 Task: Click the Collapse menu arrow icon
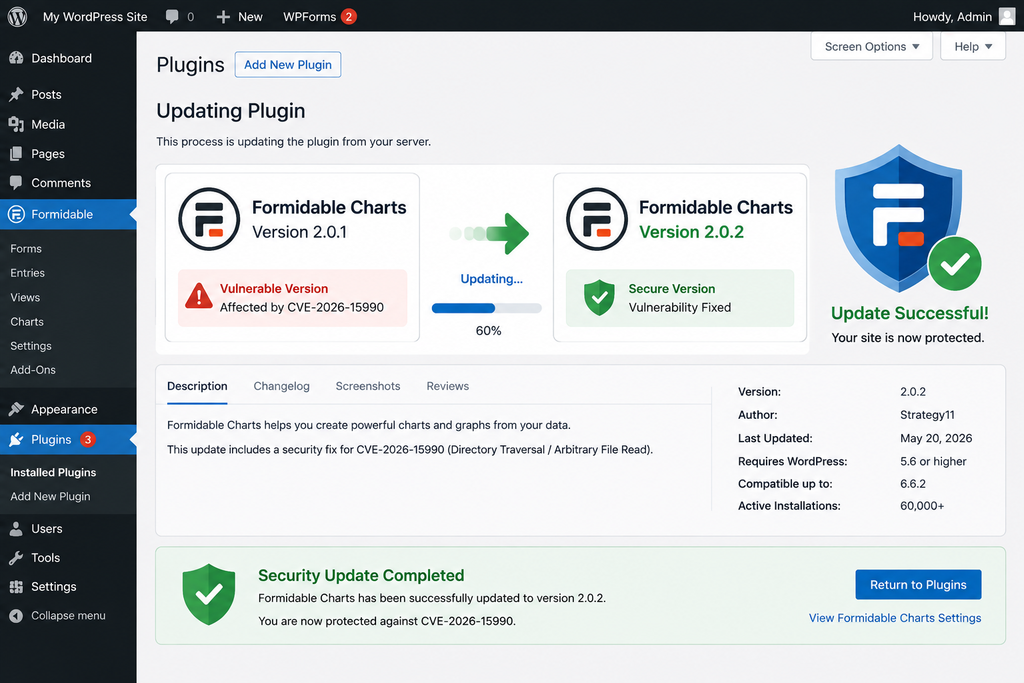[16, 616]
